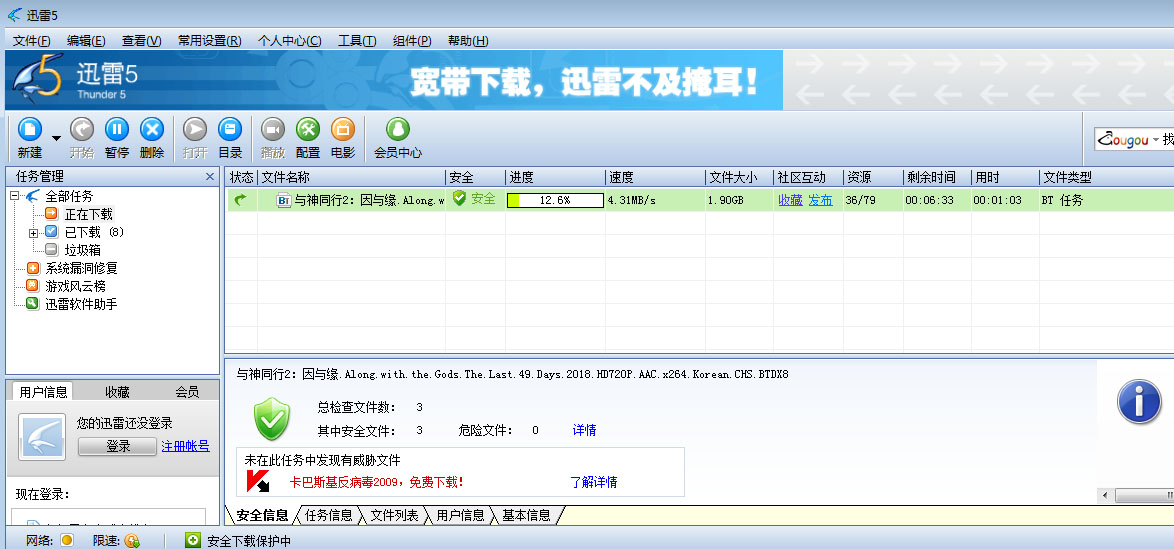The height and width of the screenshot is (549, 1174).
Task: Open the 个人中心(C) menu
Action: coord(290,40)
